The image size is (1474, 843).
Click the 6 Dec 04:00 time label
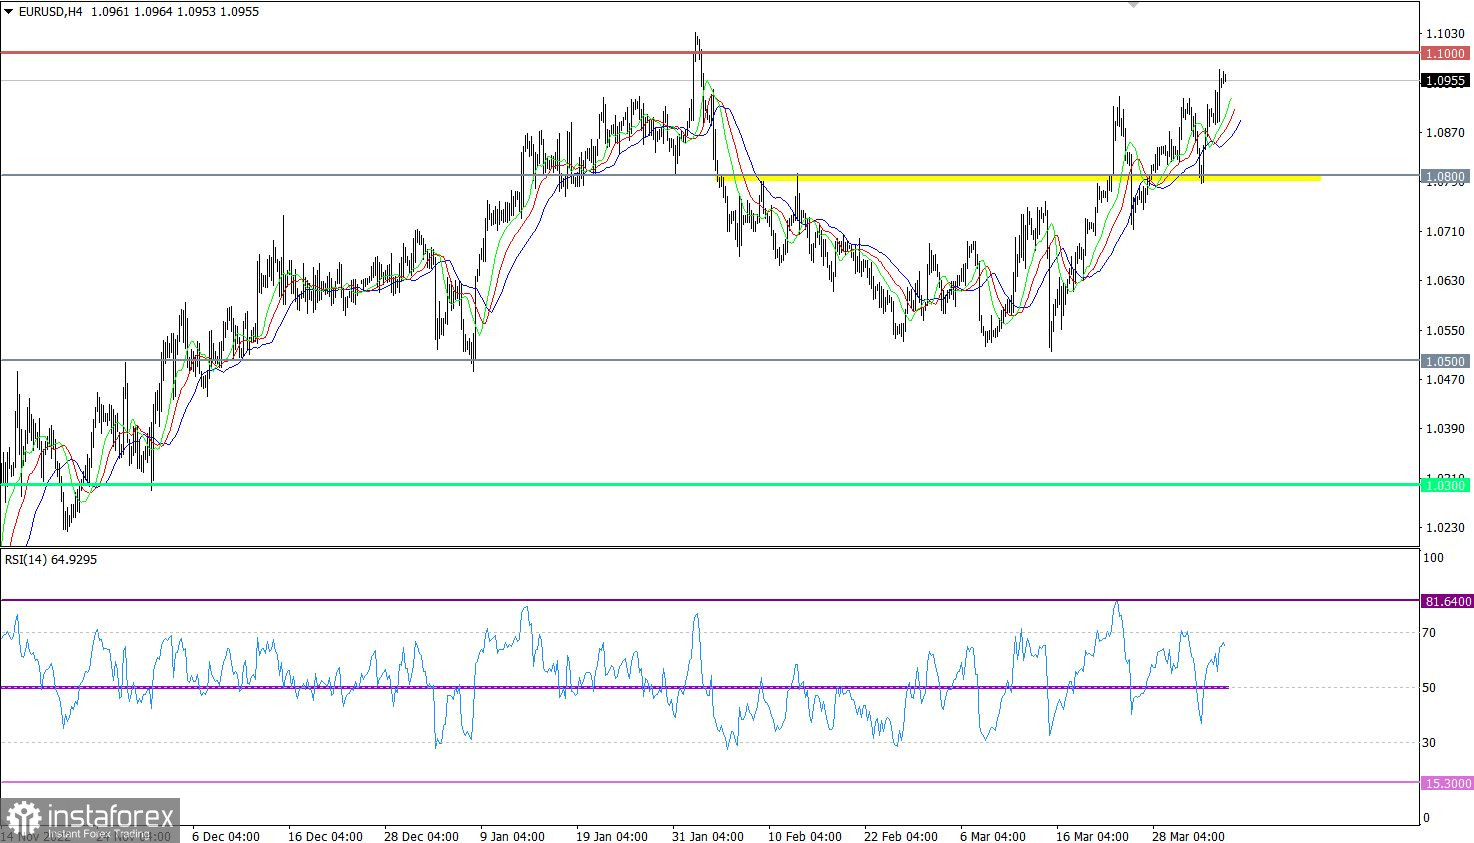click(x=225, y=836)
